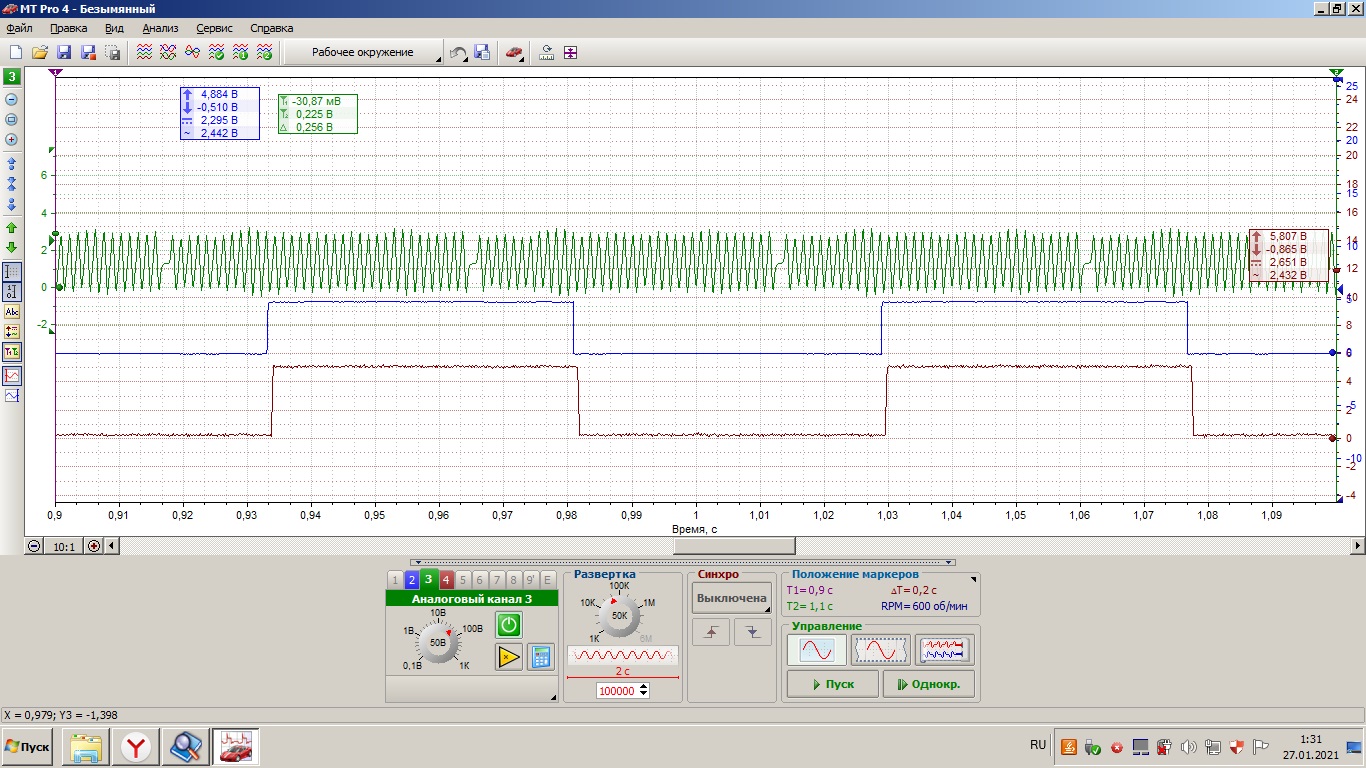Image resolution: width=1366 pixels, height=768 pixels.
Task: Toggle channel 3 power button
Action: tap(509, 625)
